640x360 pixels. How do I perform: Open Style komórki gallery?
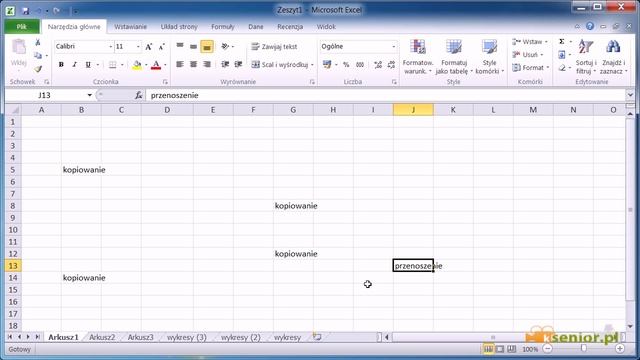pos(489,57)
